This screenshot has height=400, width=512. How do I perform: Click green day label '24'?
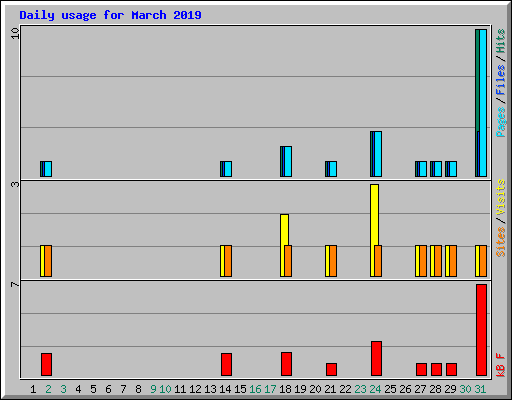coord(375,389)
